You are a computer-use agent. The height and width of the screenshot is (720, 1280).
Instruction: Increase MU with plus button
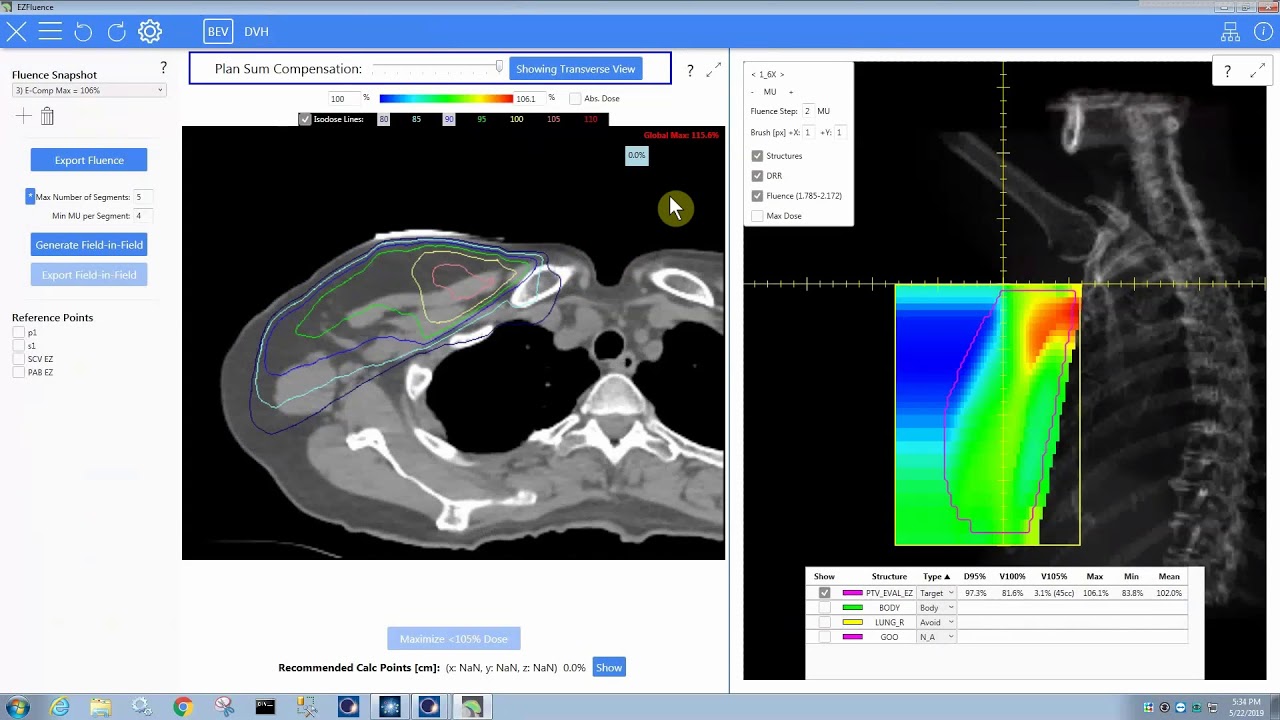(791, 92)
